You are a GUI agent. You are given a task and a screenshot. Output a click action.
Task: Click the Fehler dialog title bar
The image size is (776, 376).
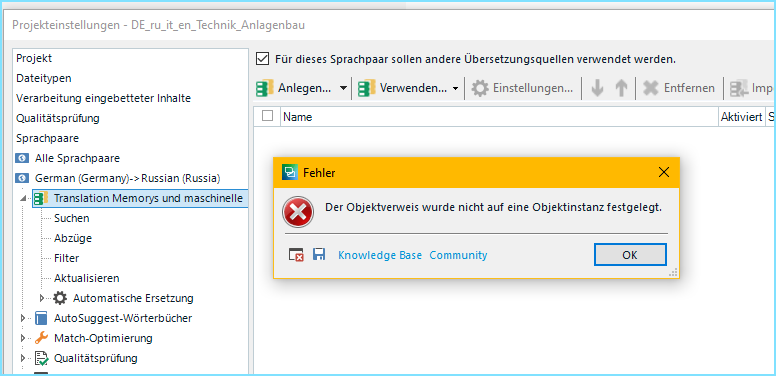coord(476,172)
